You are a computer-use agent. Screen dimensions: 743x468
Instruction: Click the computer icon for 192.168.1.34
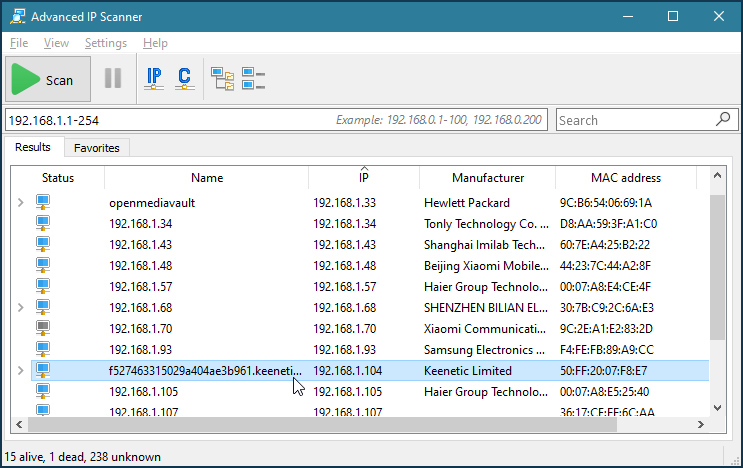(x=43, y=223)
